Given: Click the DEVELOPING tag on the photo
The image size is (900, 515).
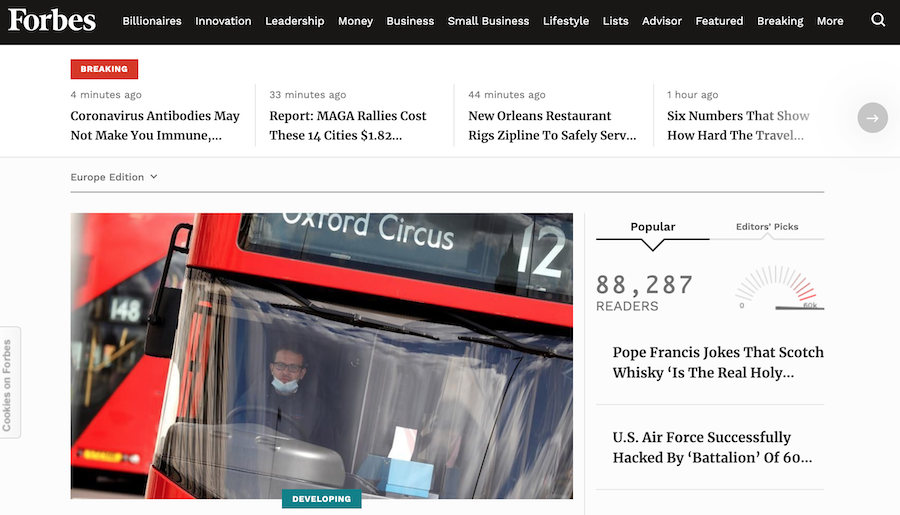Looking at the screenshot, I should click(321, 499).
